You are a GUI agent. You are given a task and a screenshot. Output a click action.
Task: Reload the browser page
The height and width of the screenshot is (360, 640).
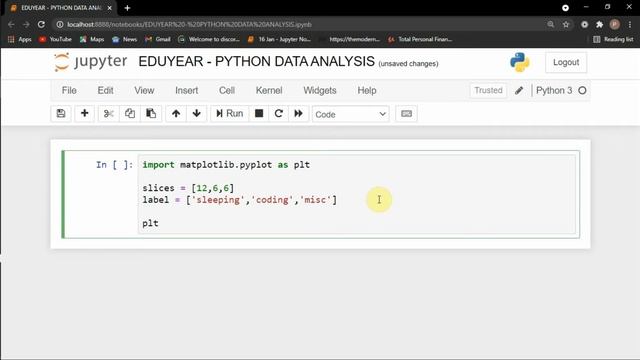click(41, 24)
